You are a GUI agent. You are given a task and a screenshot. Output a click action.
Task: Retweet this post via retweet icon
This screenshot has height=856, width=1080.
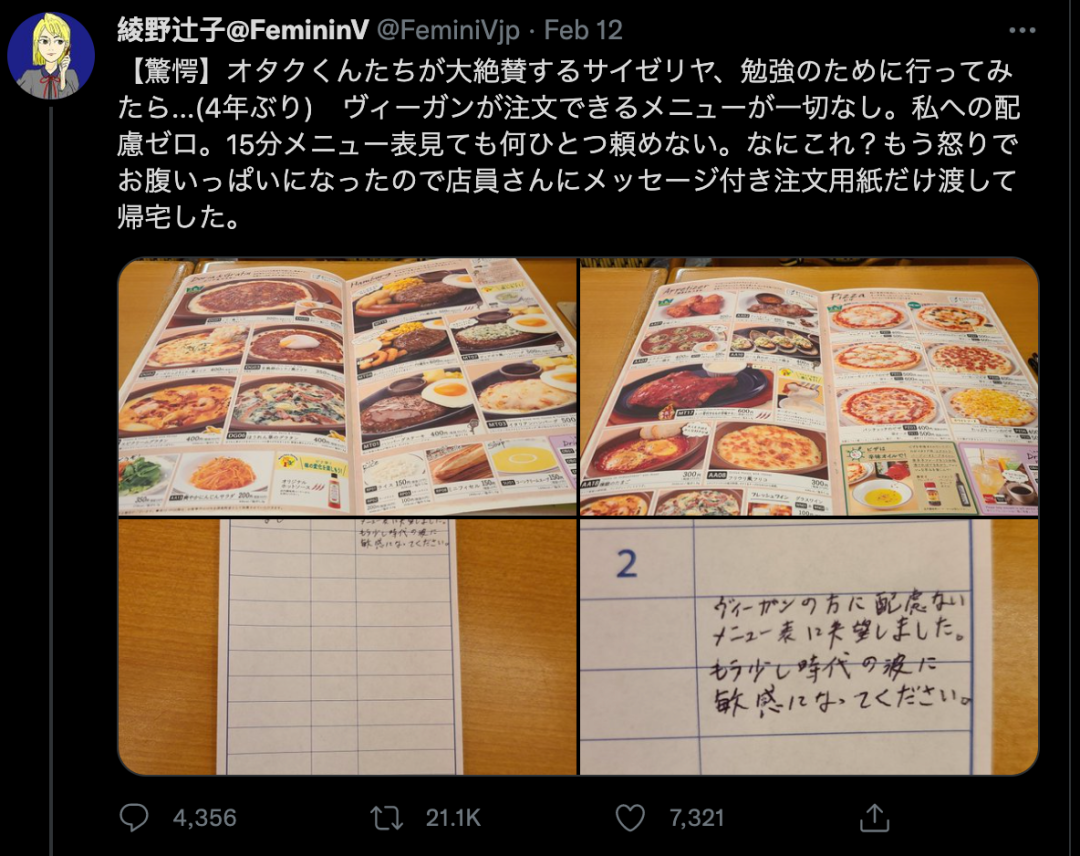[x=386, y=817]
